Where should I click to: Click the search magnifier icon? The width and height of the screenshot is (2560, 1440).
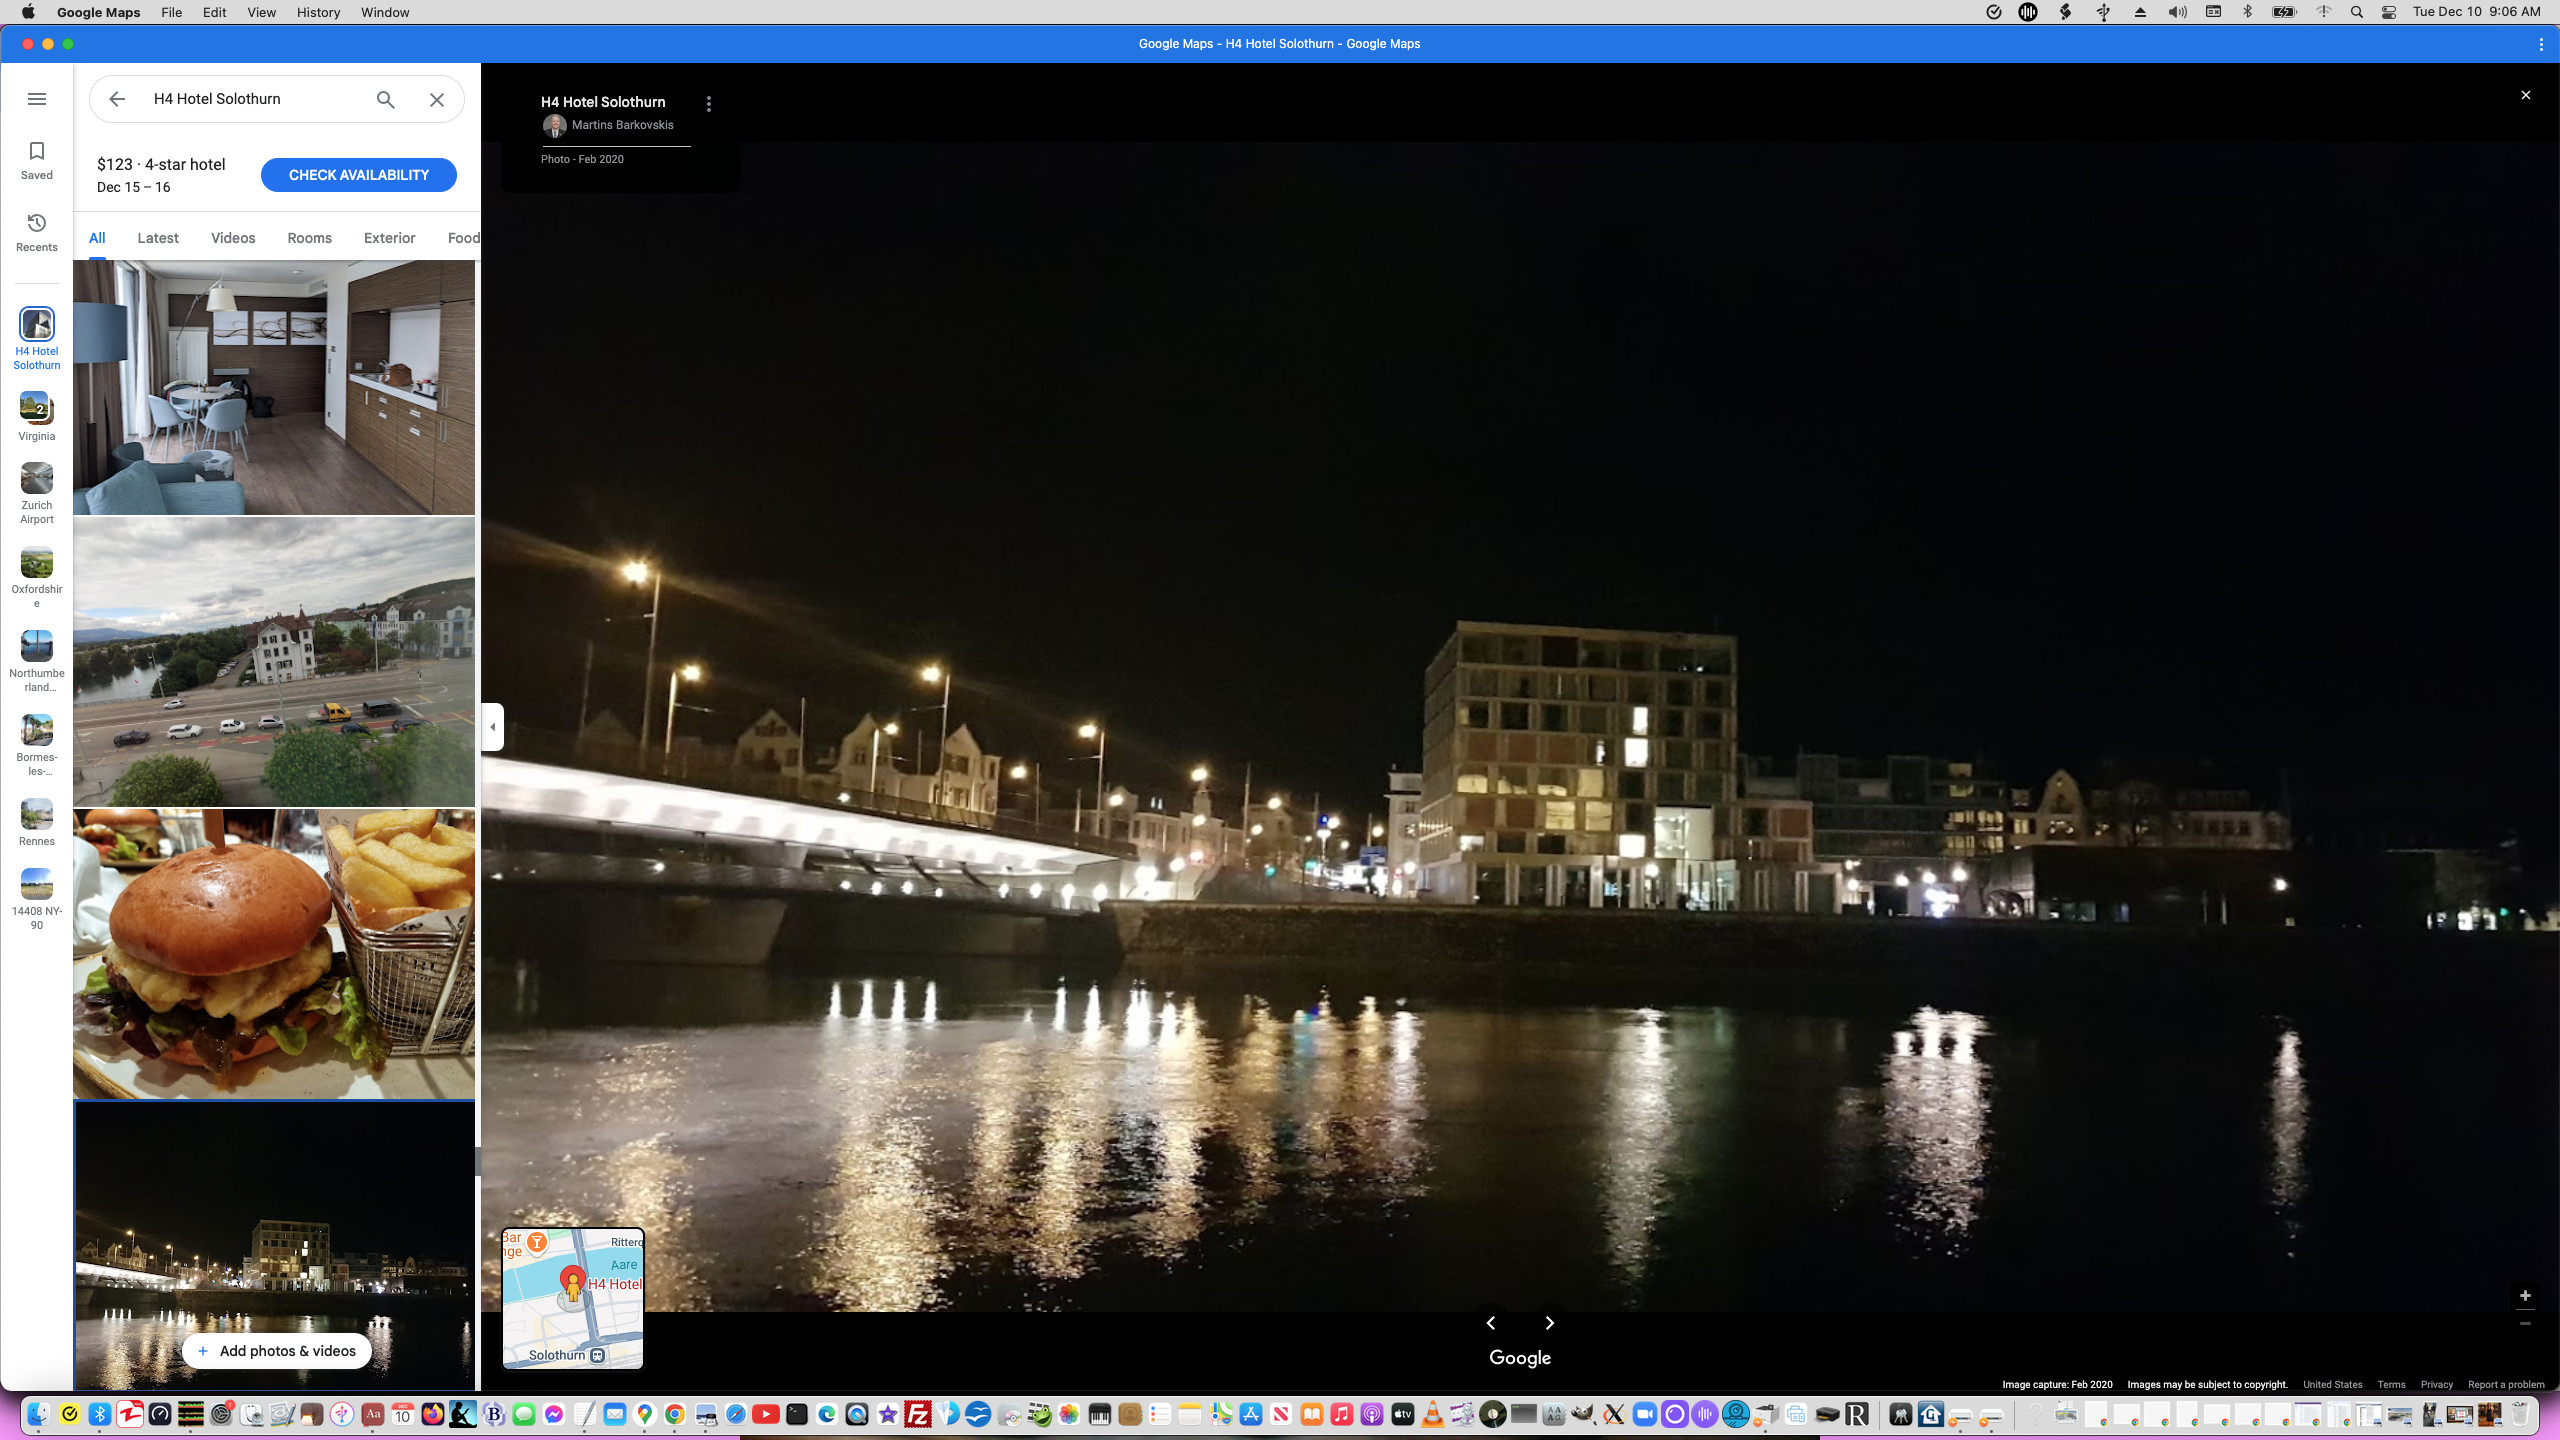(x=386, y=99)
